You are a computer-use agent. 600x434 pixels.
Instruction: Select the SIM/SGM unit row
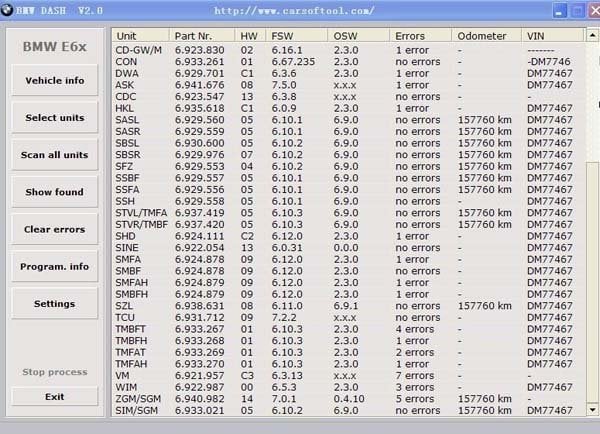[348, 410]
